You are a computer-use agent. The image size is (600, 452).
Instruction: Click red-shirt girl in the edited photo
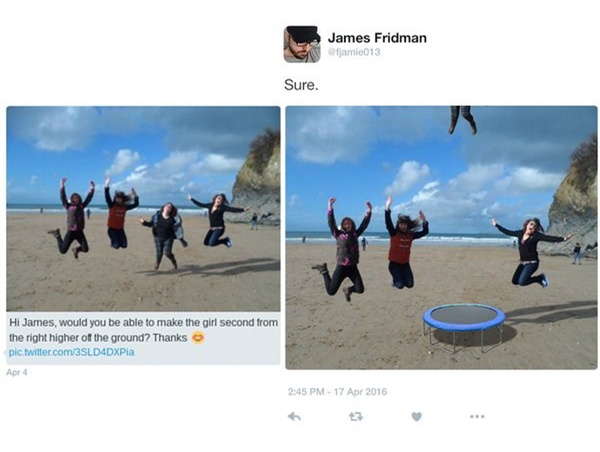[x=404, y=242]
